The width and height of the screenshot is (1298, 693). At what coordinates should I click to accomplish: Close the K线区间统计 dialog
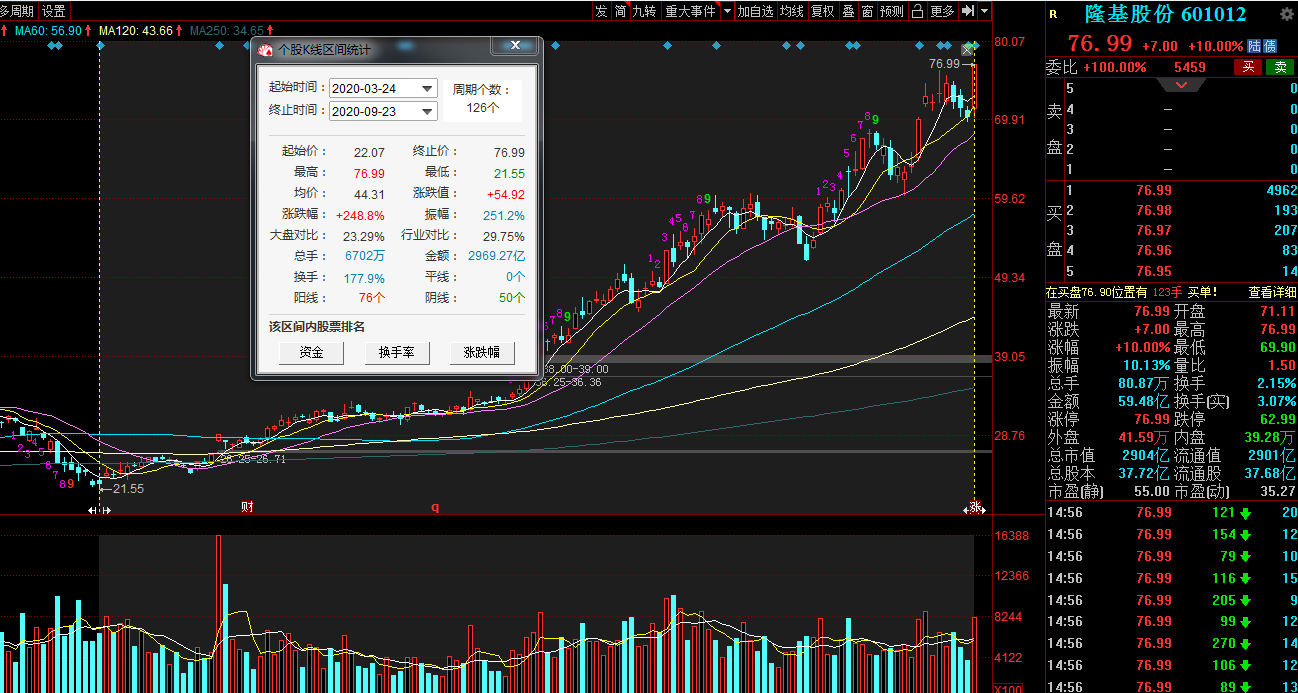tap(515, 46)
